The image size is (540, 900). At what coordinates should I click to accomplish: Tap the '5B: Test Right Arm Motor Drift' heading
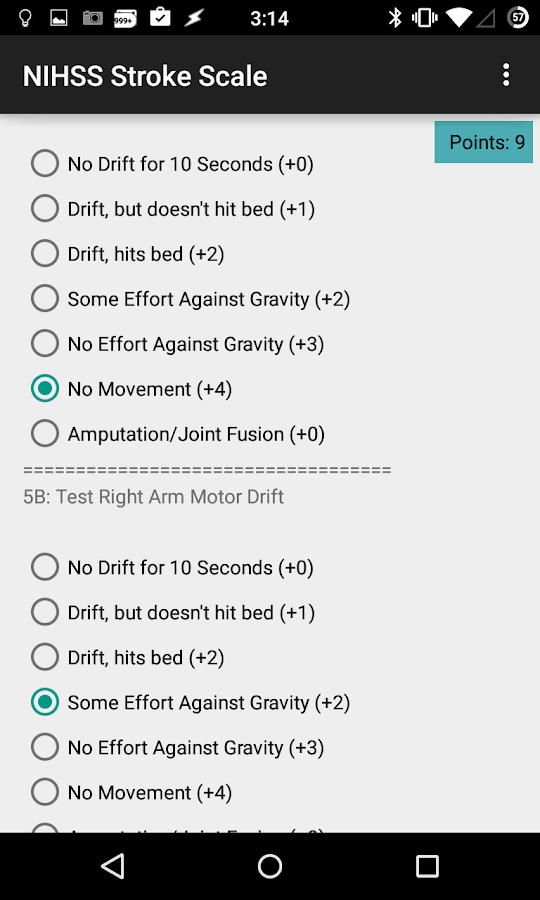pyautogui.click(x=153, y=496)
